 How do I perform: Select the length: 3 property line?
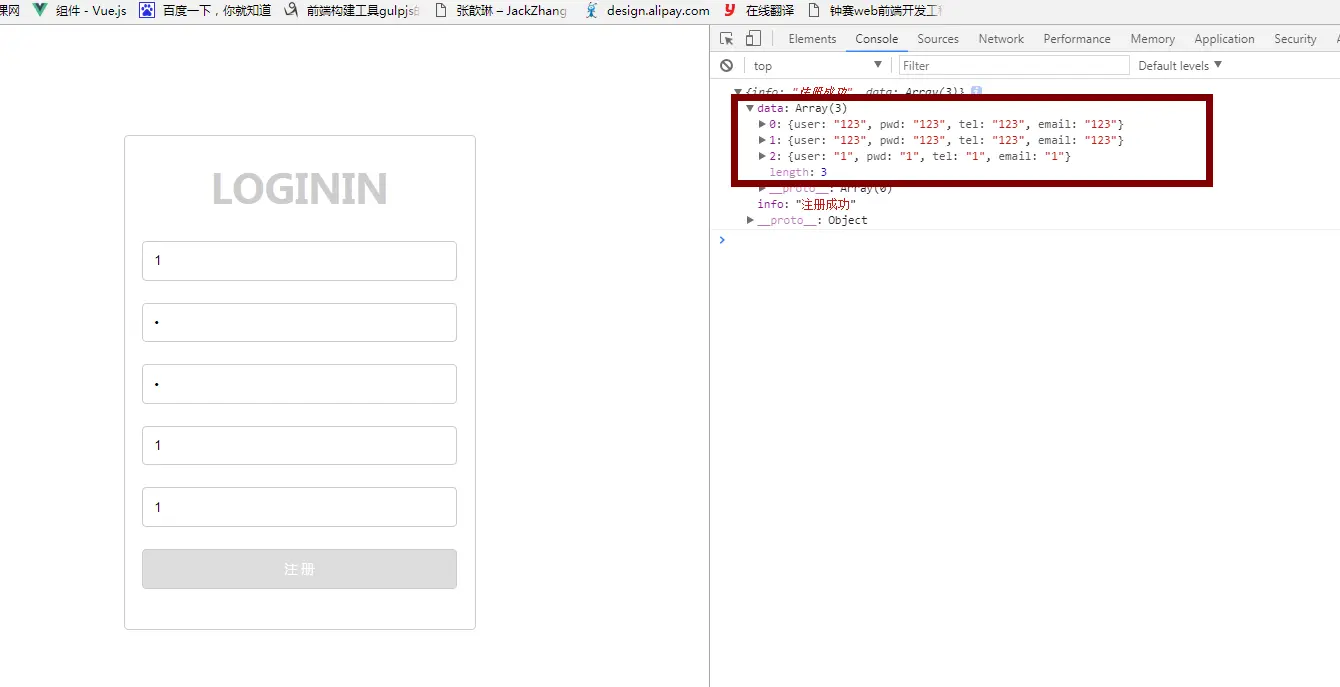click(797, 172)
